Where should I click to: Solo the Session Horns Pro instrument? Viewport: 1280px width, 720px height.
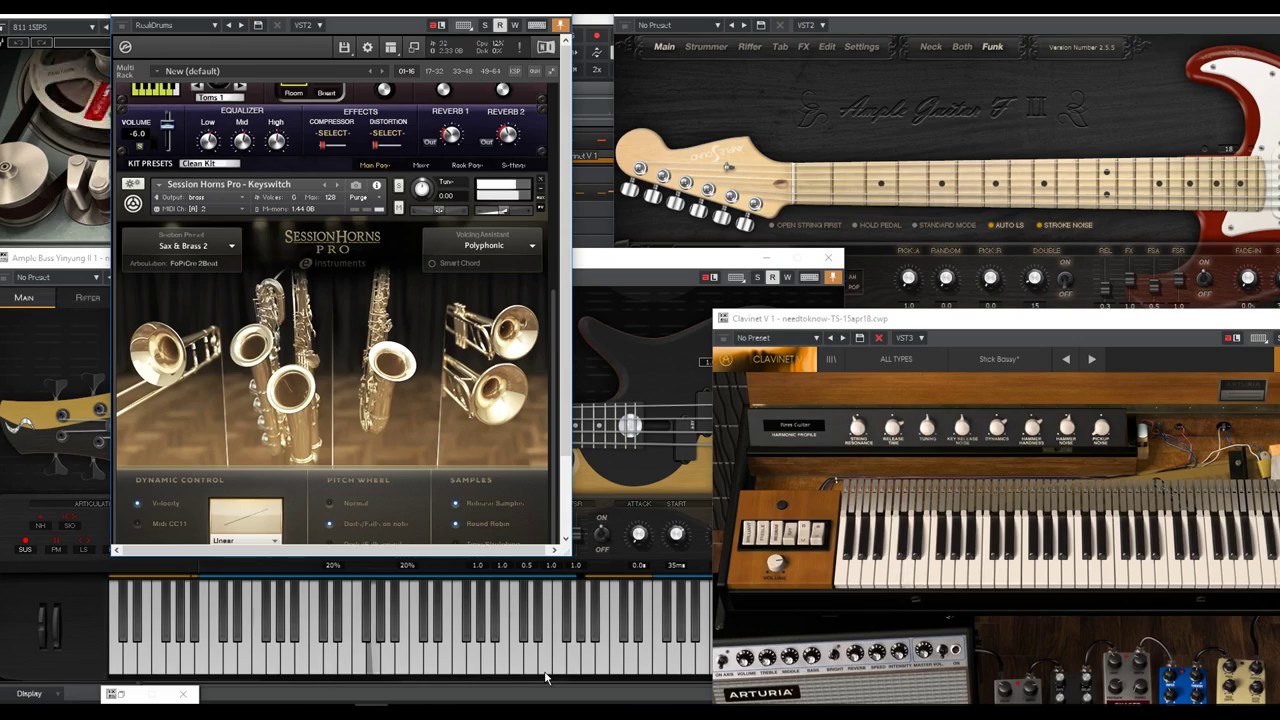pyautogui.click(x=398, y=185)
